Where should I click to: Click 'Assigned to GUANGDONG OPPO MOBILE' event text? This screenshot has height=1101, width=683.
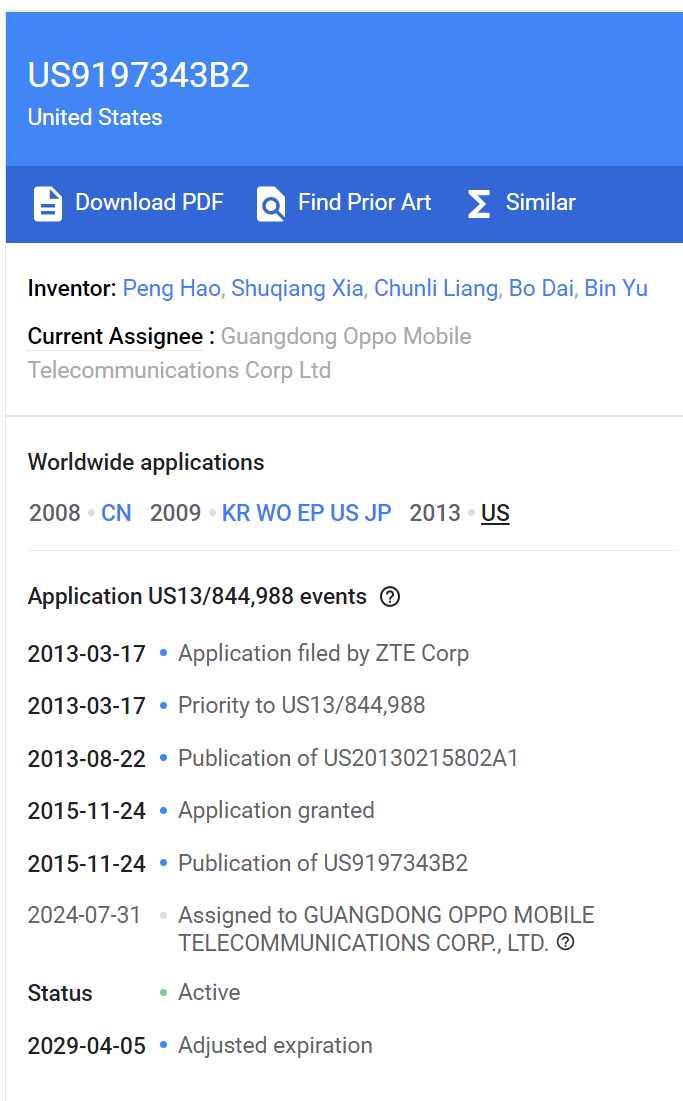[386, 928]
